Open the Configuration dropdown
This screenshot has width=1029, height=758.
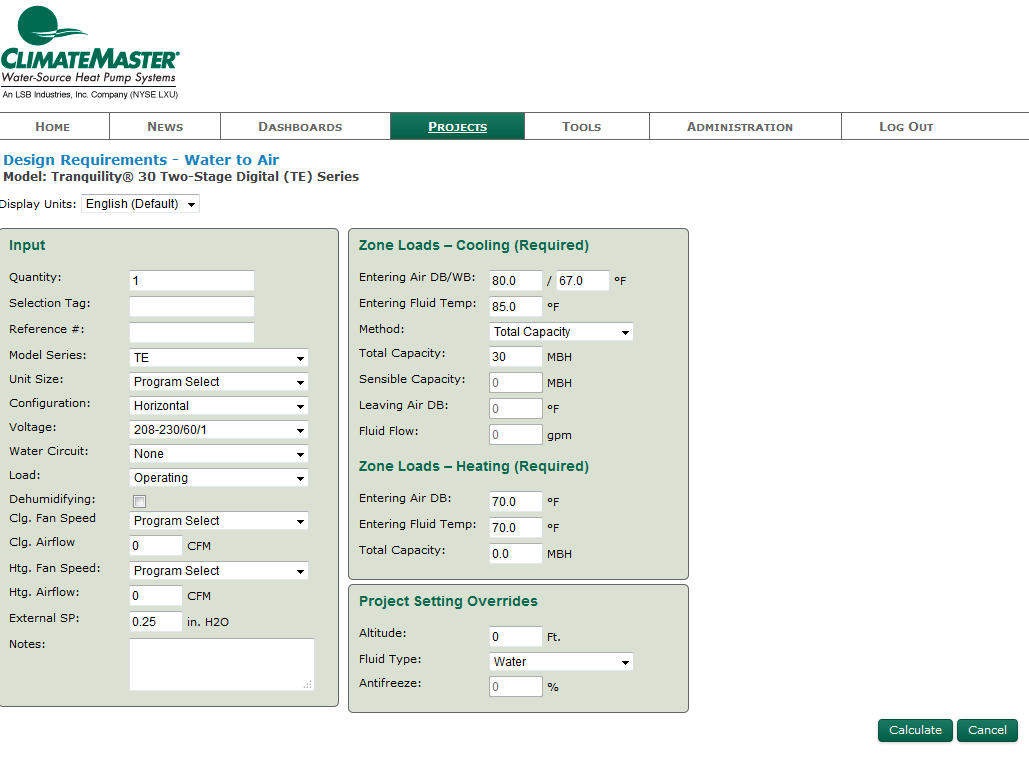[x=219, y=406]
